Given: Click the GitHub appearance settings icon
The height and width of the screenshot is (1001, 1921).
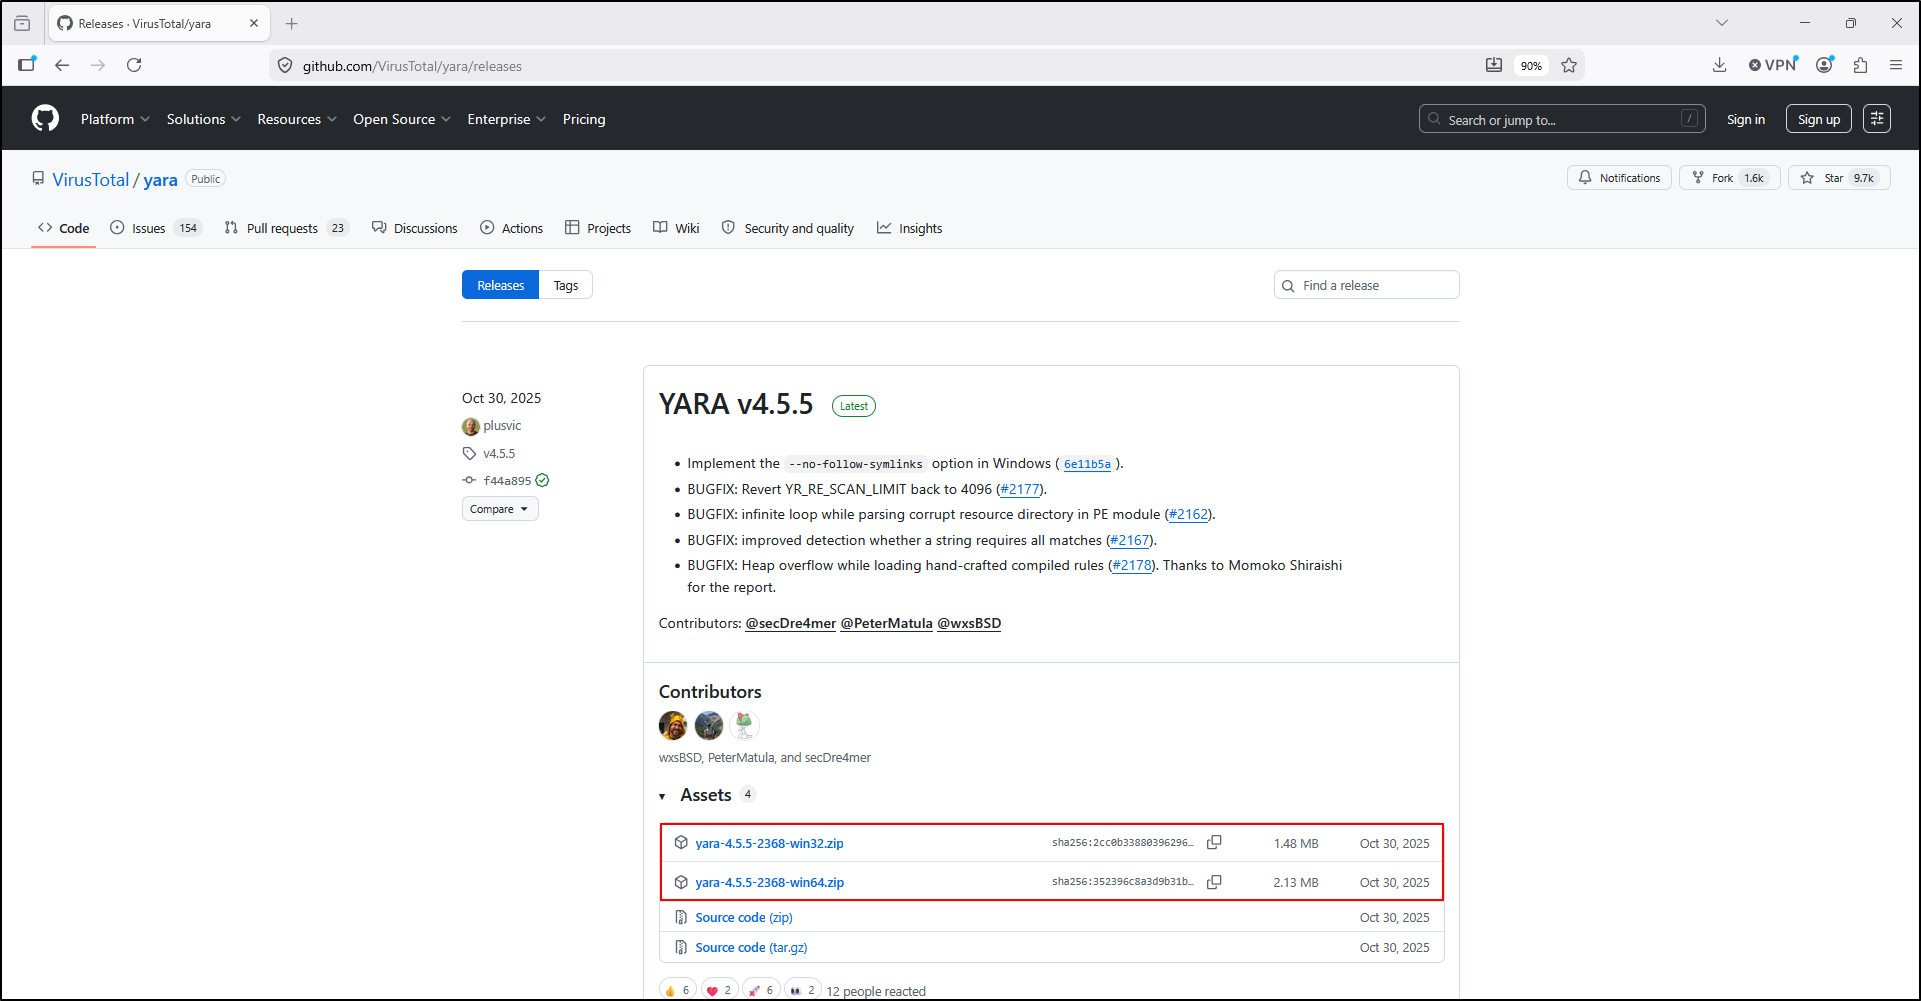Looking at the screenshot, I should pos(1877,119).
